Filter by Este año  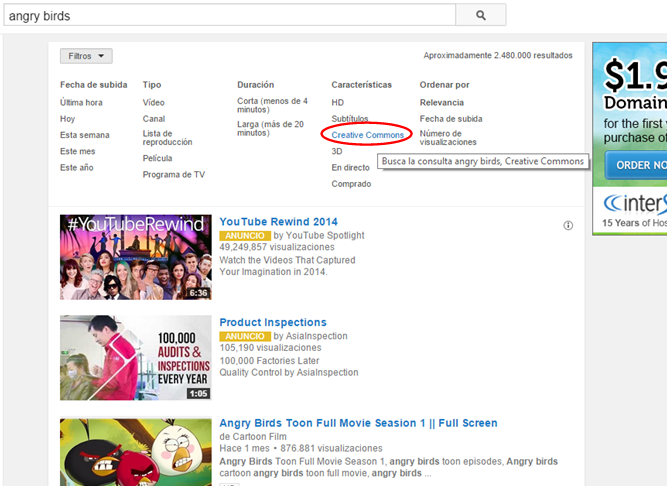(x=77, y=168)
